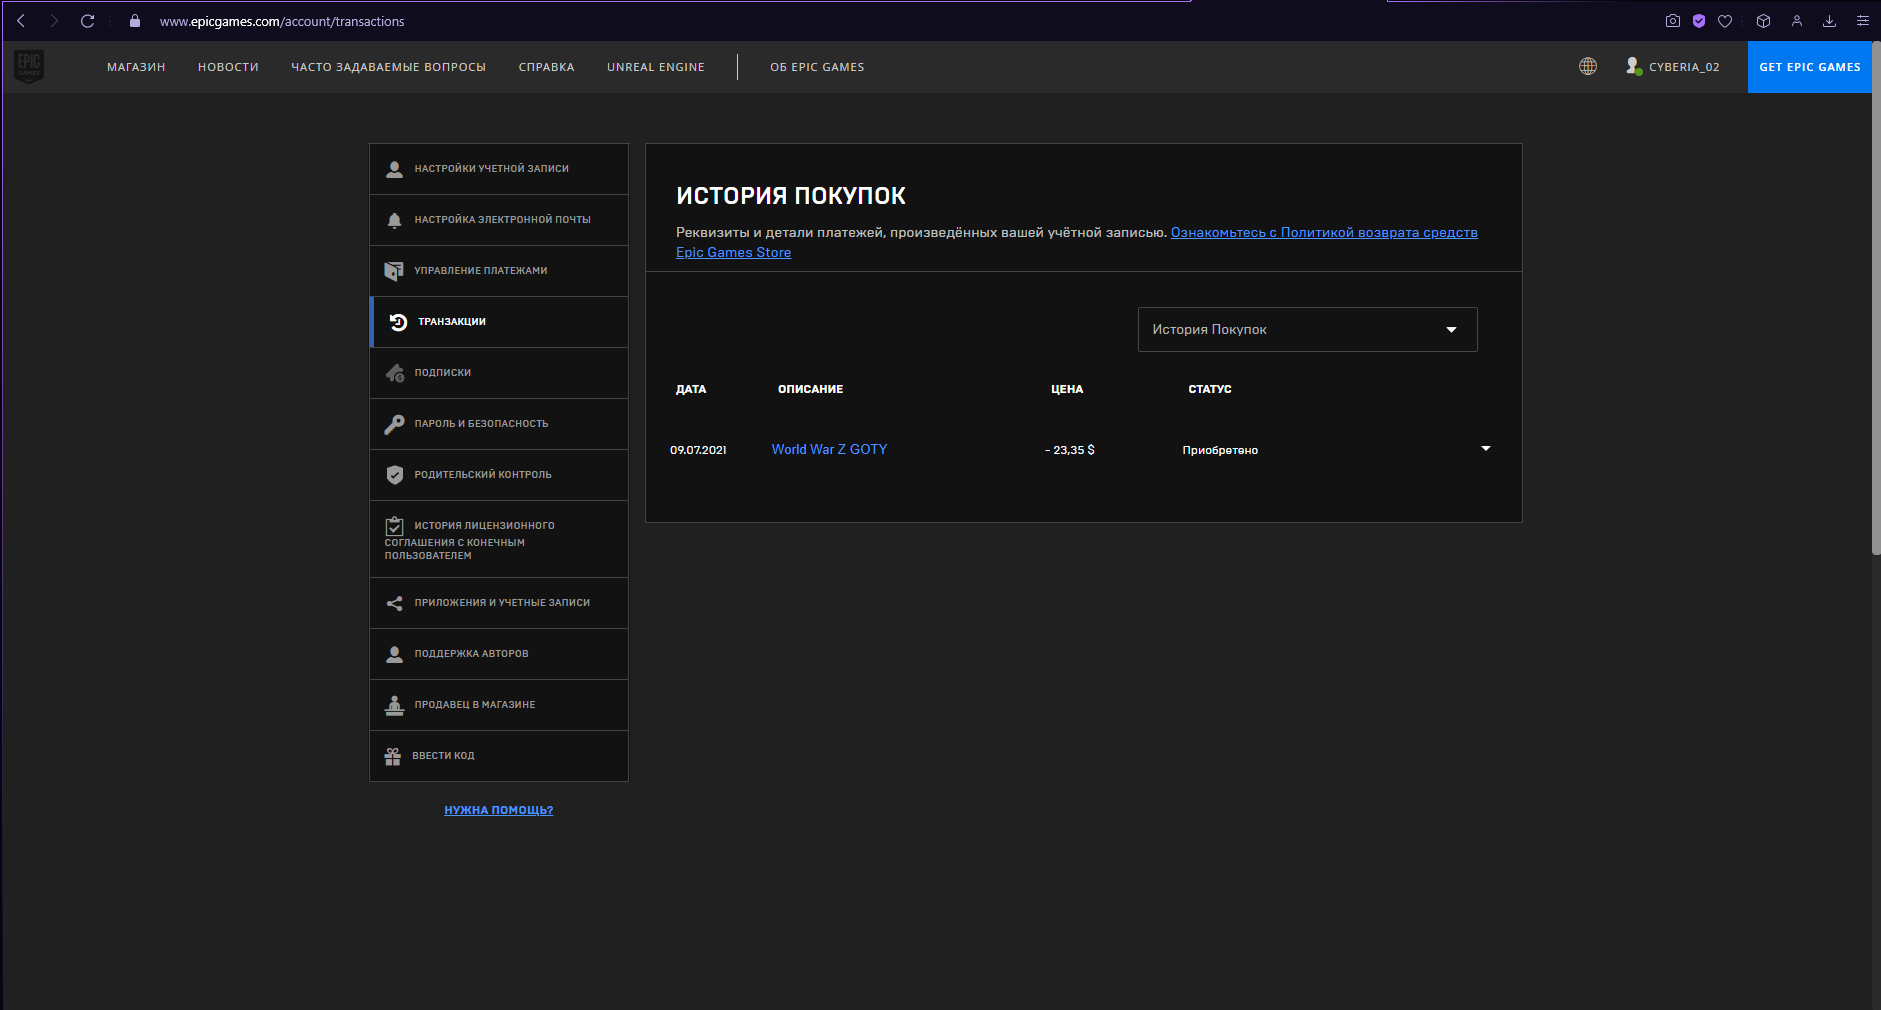1881x1010 pixels.
Task: Click the ДАТА column header
Action: point(691,389)
